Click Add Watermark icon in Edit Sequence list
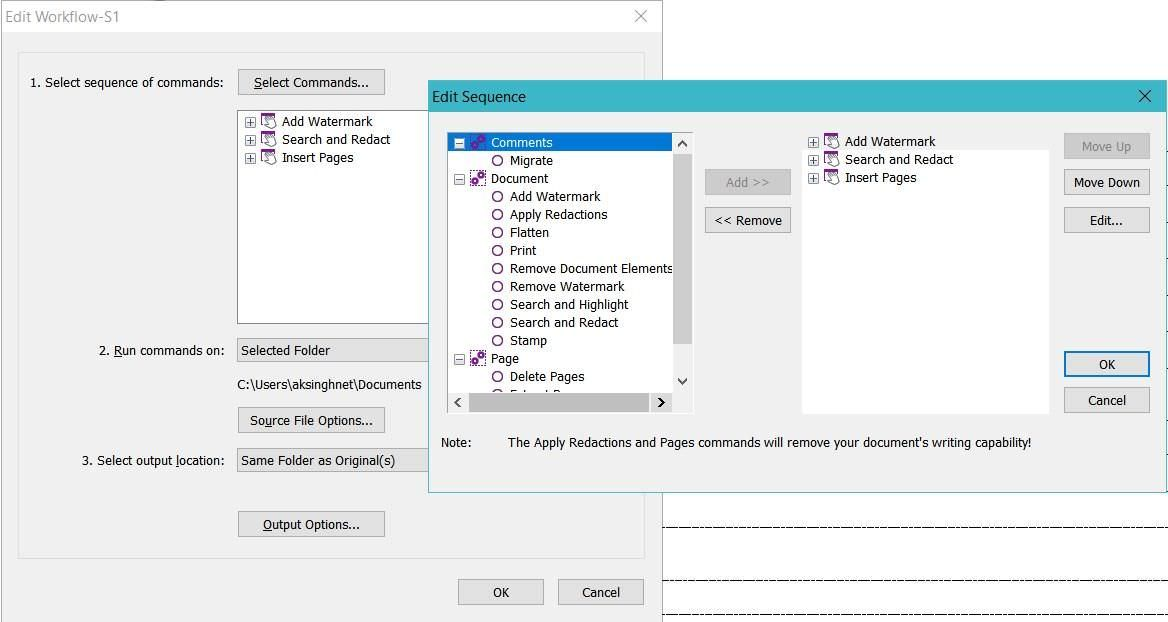 [x=831, y=141]
